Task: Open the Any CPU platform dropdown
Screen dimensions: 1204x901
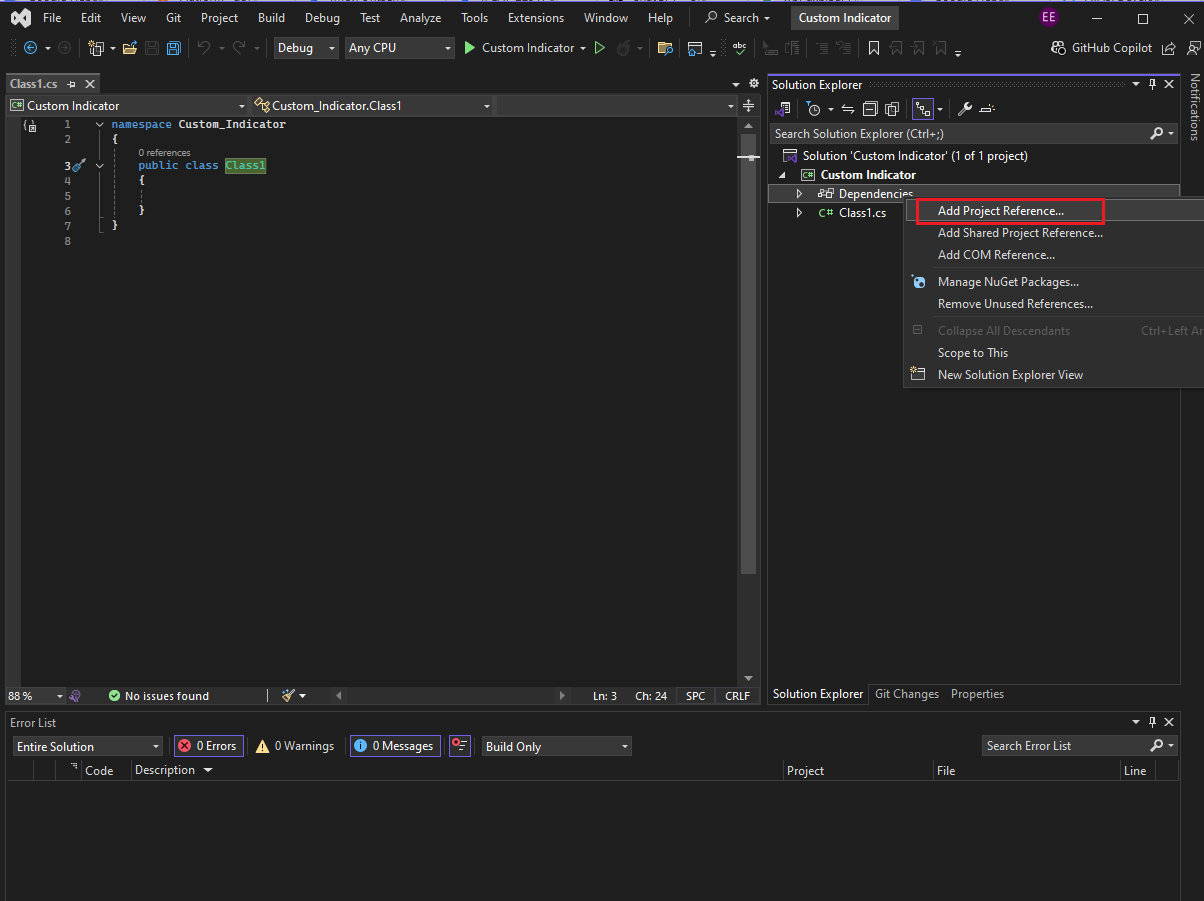Action: [400, 48]
